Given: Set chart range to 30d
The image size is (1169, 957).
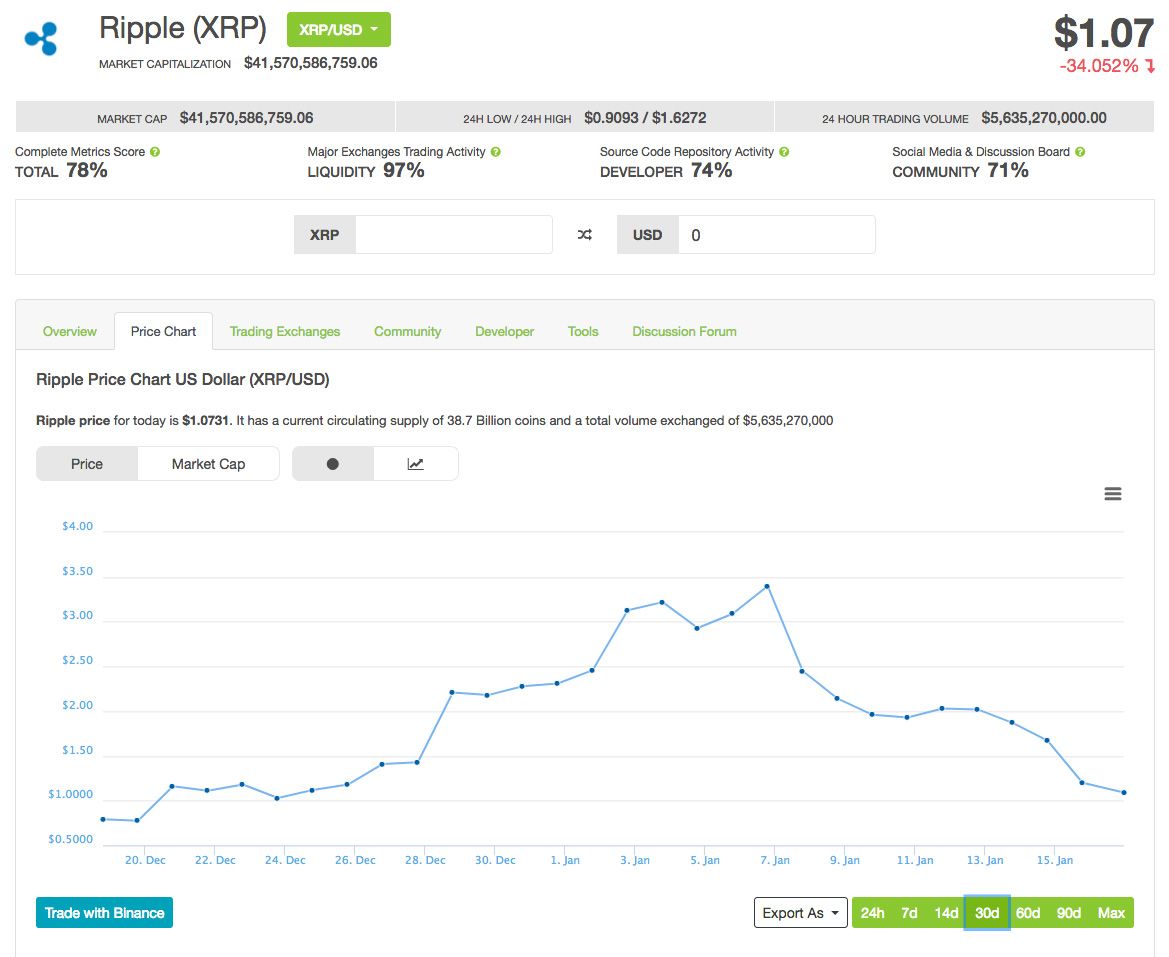Looking at the screenshot, I should tap(987, 913).
